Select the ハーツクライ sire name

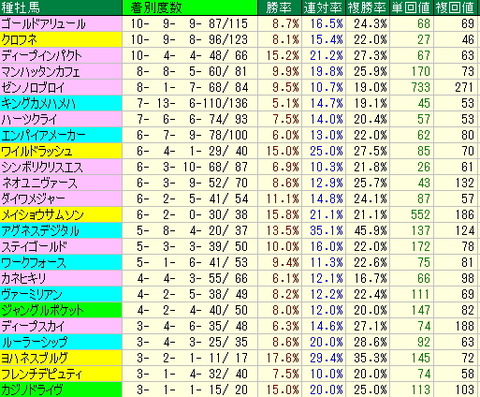pos(29,119)
